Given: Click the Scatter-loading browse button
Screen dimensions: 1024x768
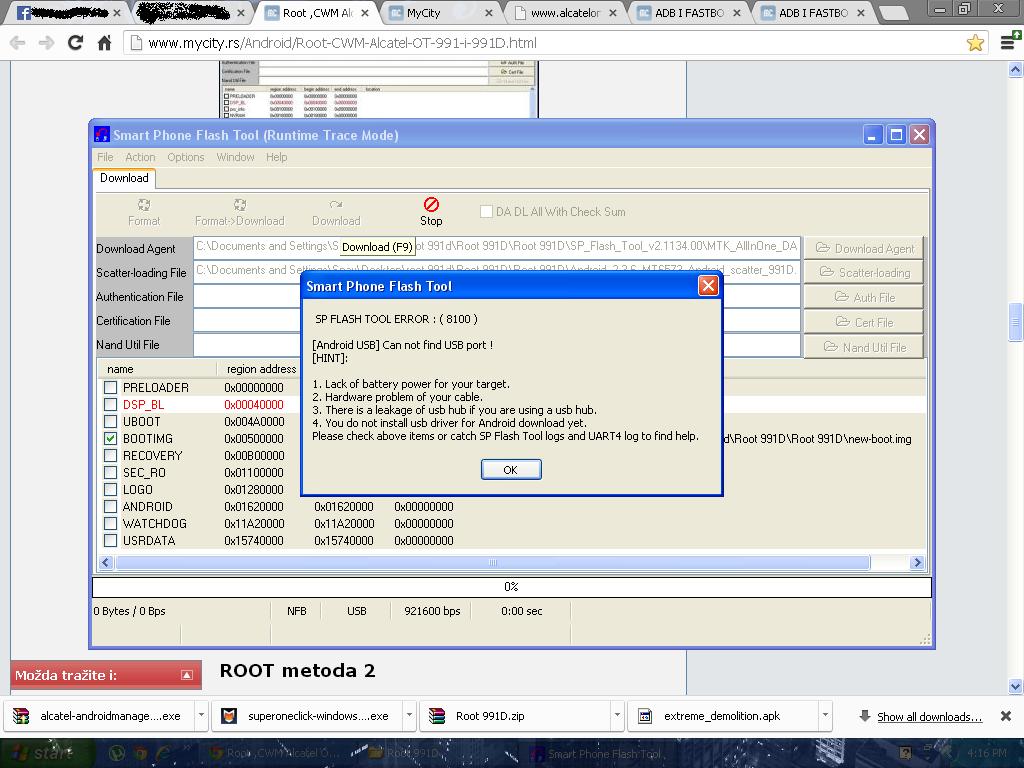Looking at the screenshot, I should 863,272.
